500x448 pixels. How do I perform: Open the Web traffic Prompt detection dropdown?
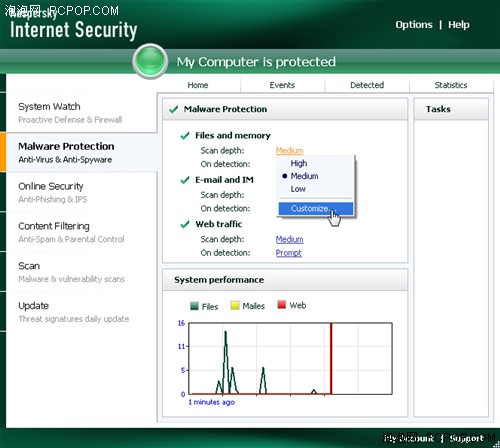[x=289, y=253]
